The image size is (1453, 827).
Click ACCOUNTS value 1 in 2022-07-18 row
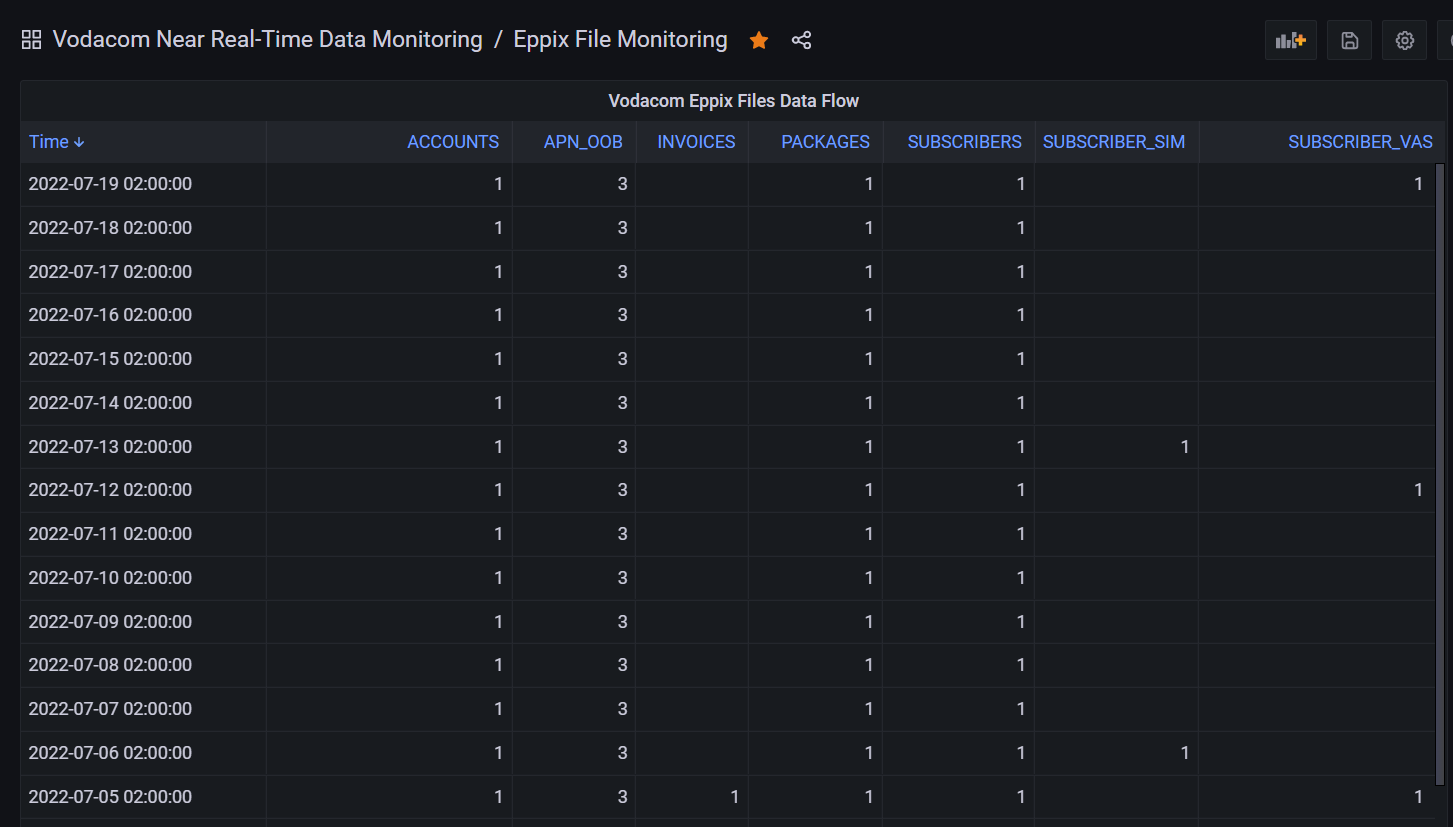(498, 228)
